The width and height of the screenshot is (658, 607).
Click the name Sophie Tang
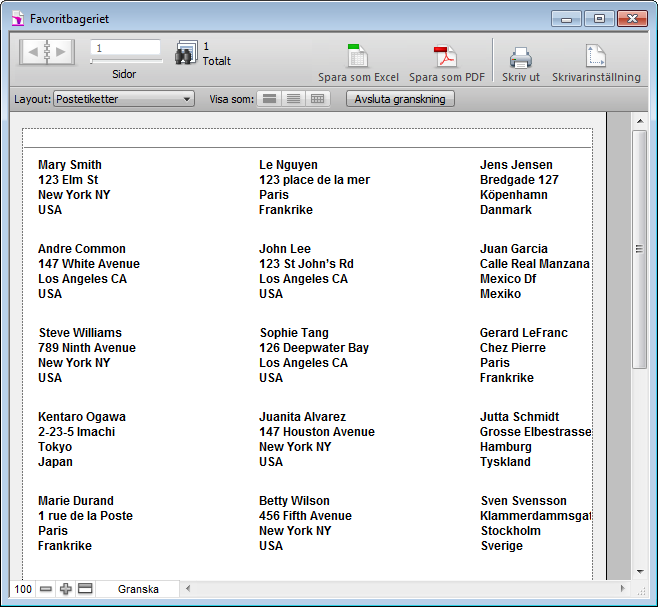(294, 332)
